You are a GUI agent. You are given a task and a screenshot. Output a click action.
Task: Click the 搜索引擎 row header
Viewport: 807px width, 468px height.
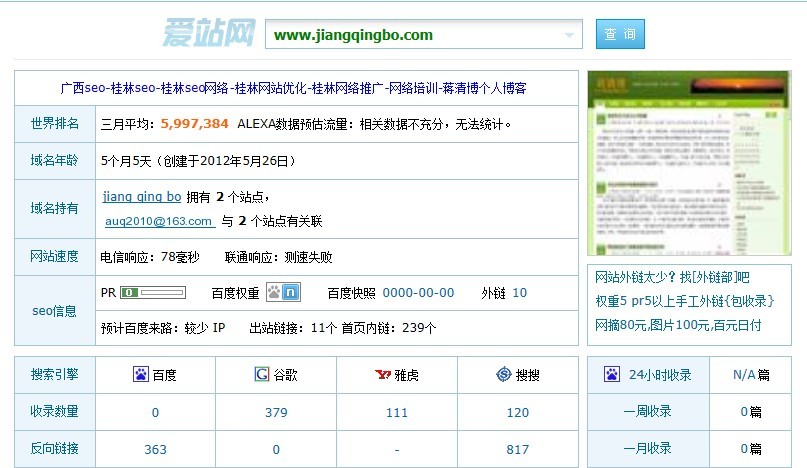pos(55,374)
